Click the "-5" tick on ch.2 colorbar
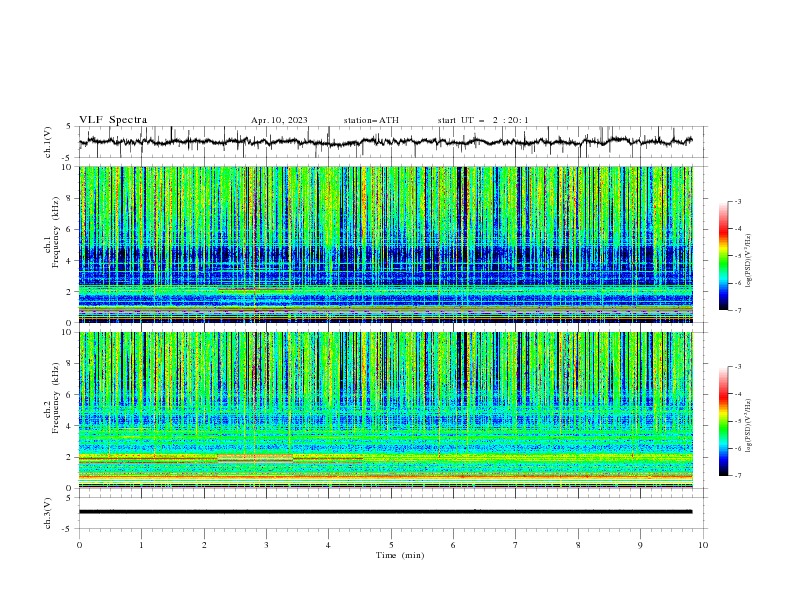This screenshot has width=792, height=612. (737, 421)
